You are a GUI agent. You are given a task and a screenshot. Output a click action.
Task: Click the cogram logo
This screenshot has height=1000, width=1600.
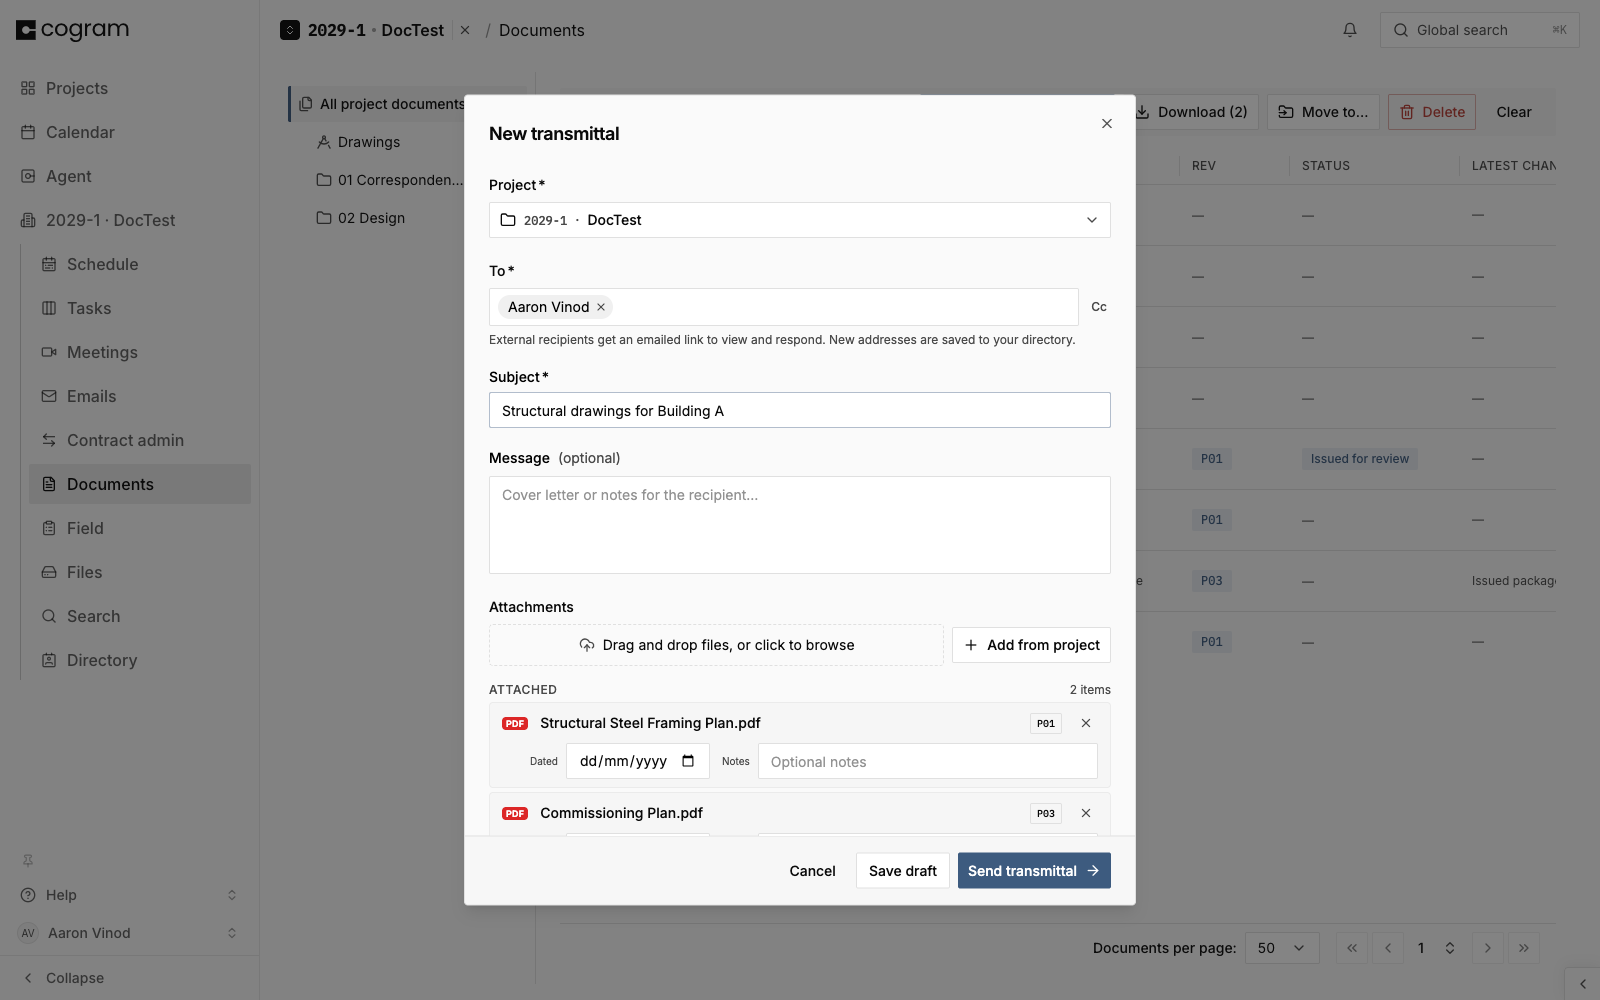coord(73,30)
